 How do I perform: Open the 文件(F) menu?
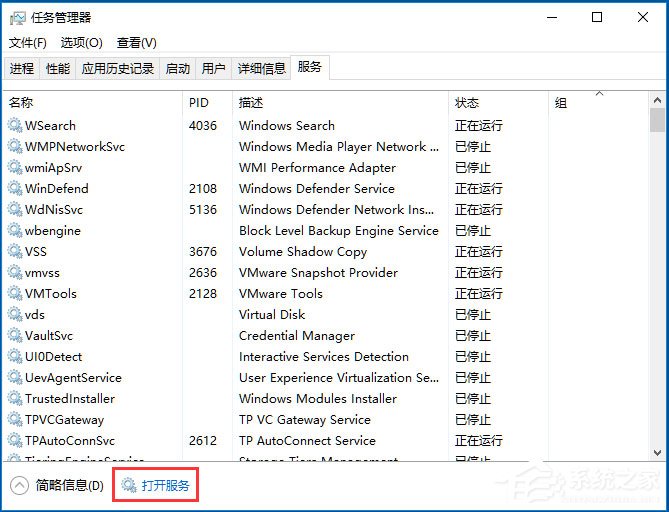pyautogui.click(x=28, y=43)
